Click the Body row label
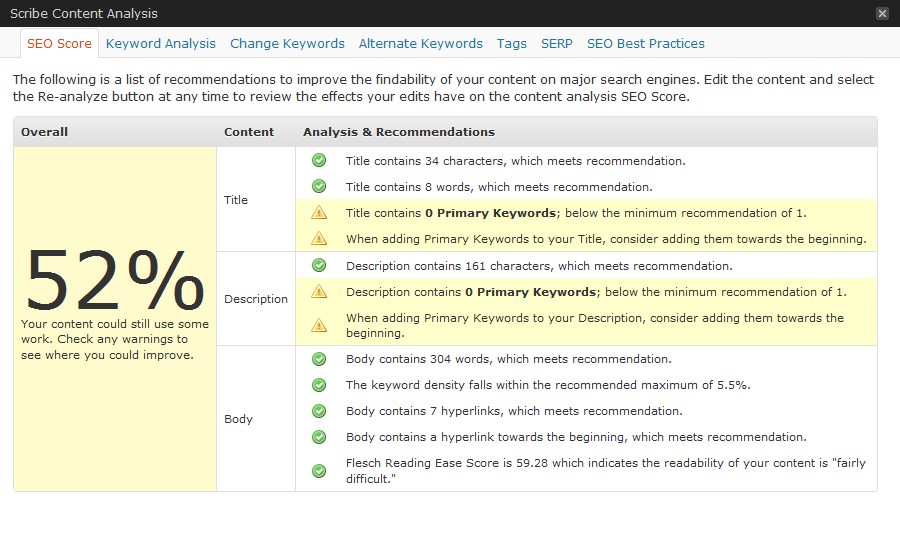Screen dimensions: 900x555 click(x=238, y=419)
